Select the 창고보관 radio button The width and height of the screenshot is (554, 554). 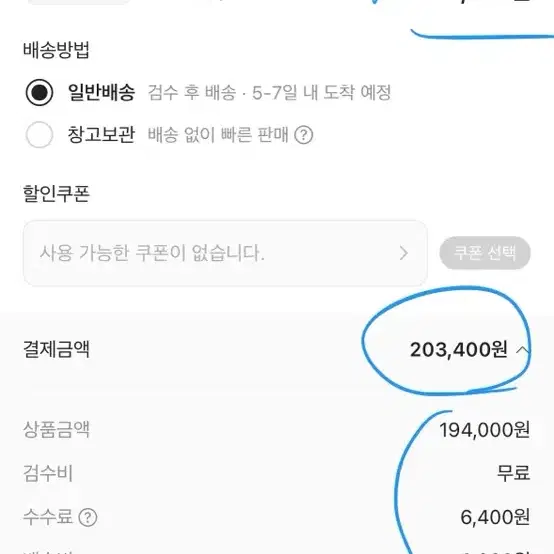click(40, 135)
